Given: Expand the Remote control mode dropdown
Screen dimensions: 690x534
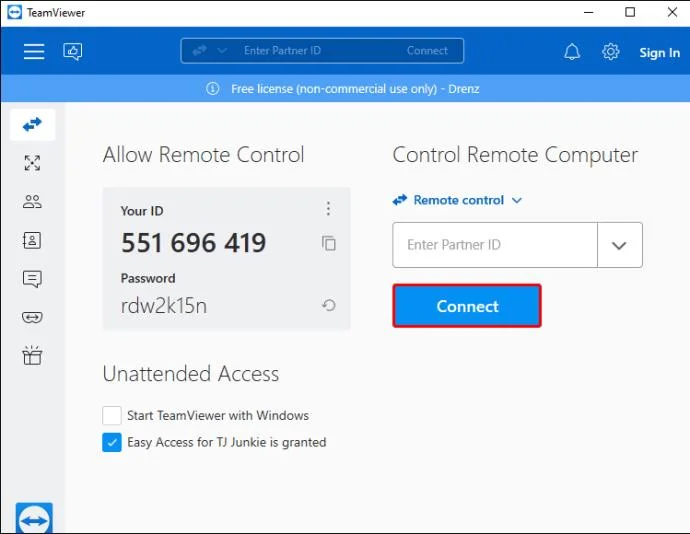Looking at the screenshot, I should (x=457, y=200).
